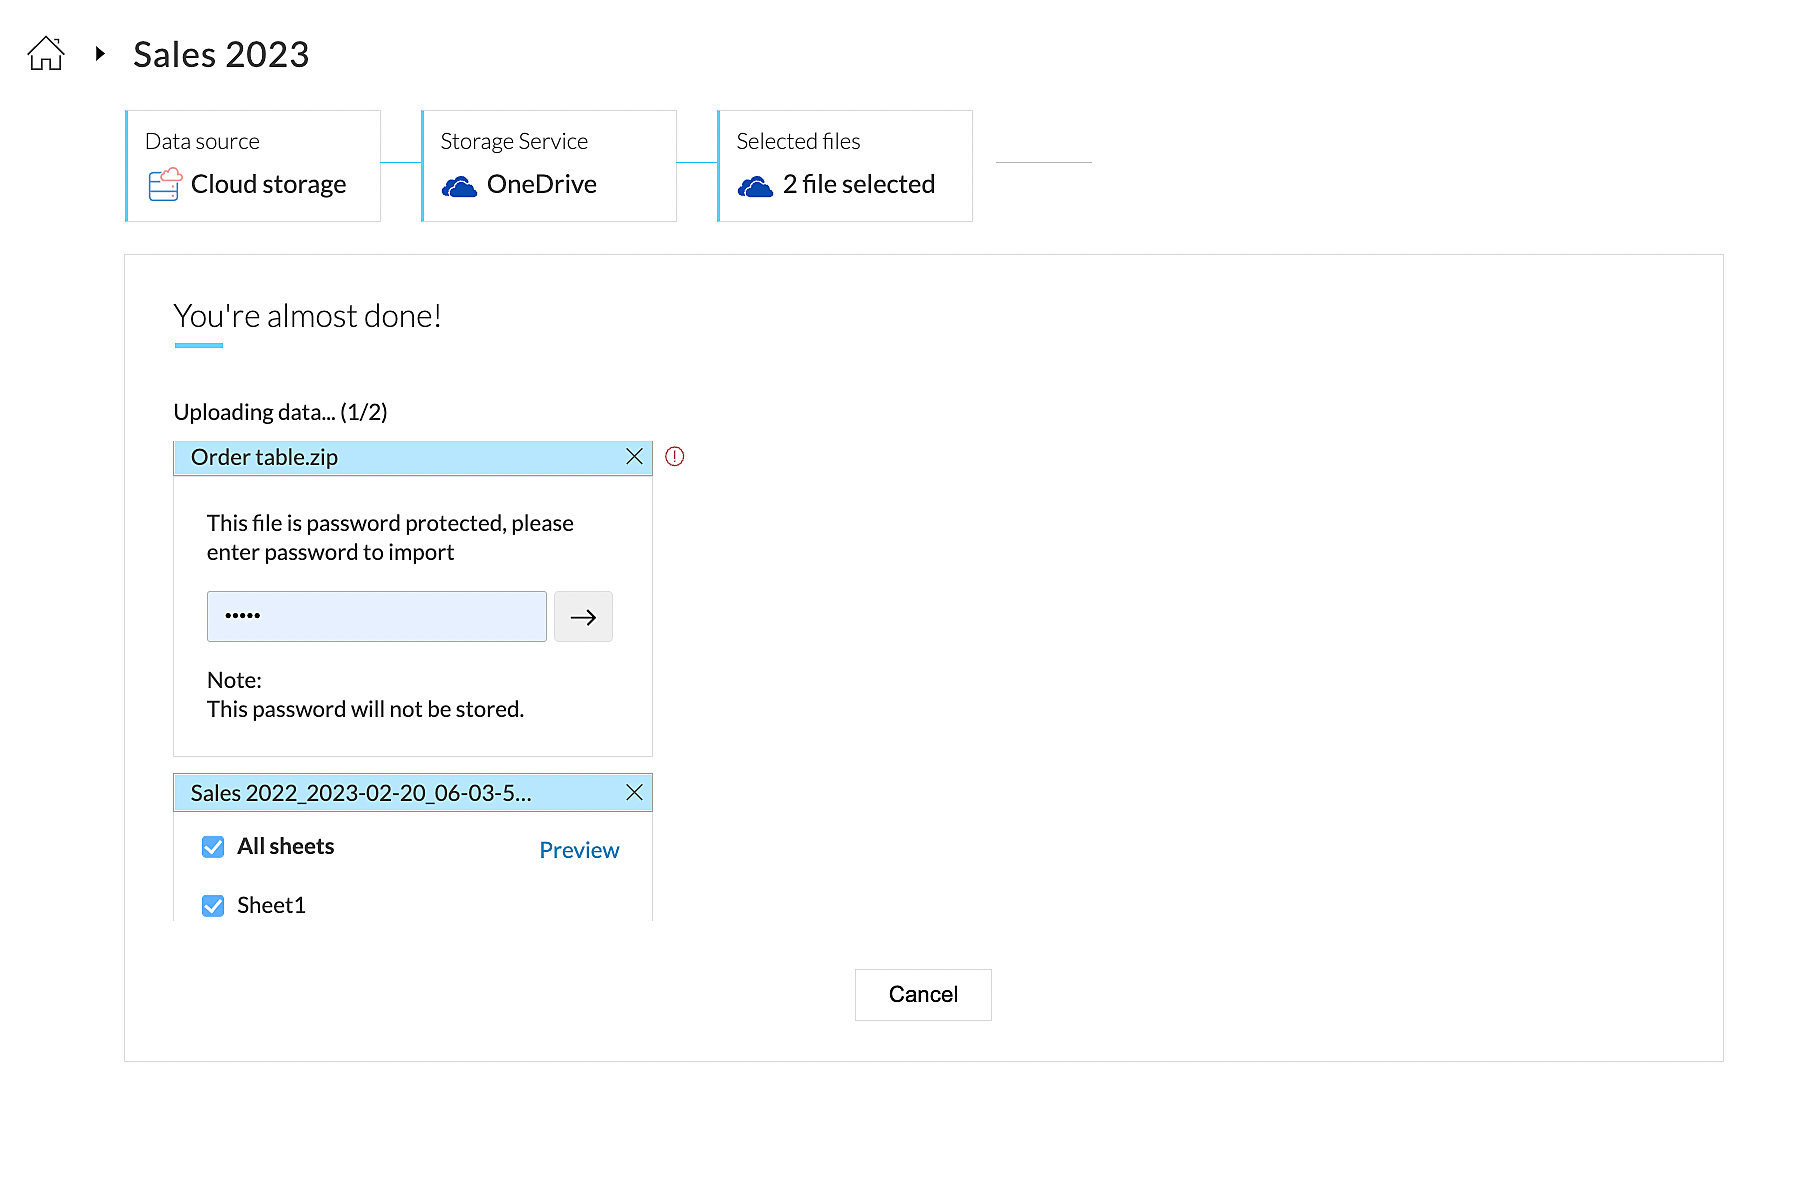Submit the password with the arrow button

(583, 617)
